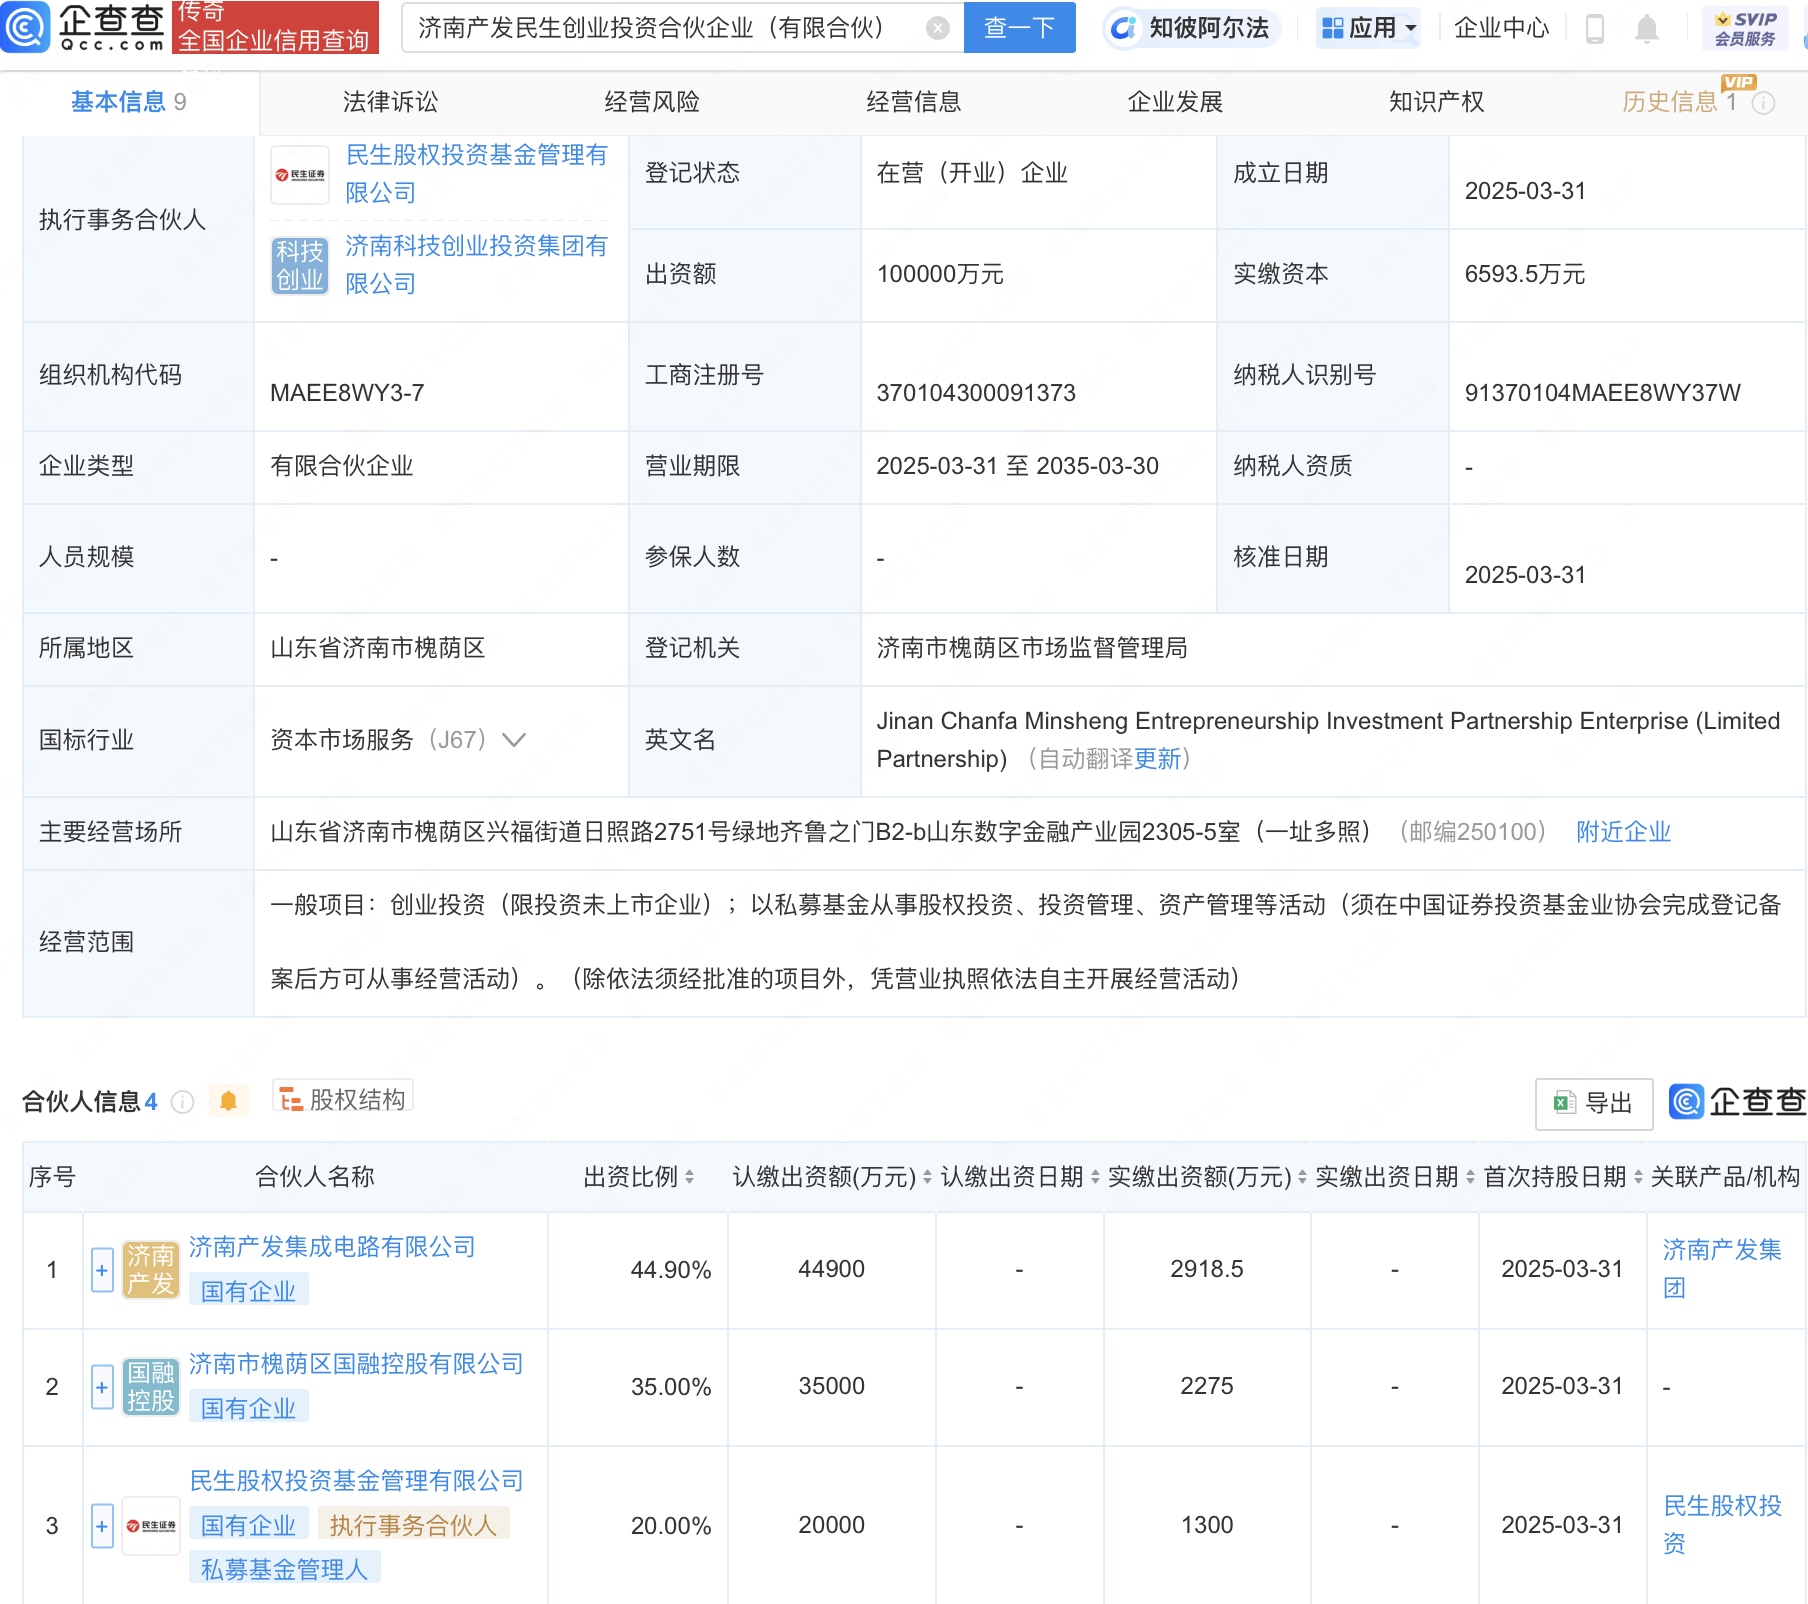Click the mobile phone icon in top bar
The height and width of the screenshot is (1604, 1808).
(1593, 27)
